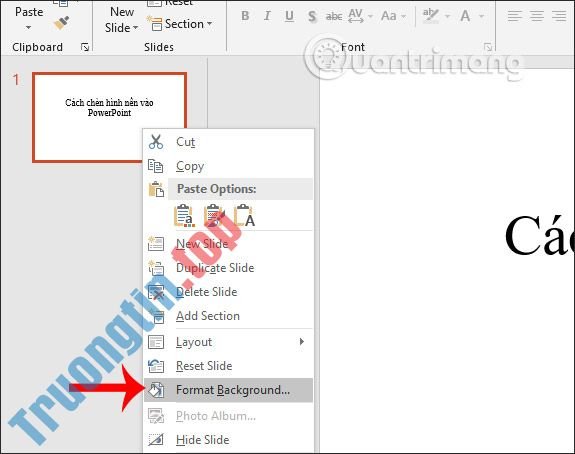Click the text highlight color icon

pyautogui.click(x=430, y=16)
